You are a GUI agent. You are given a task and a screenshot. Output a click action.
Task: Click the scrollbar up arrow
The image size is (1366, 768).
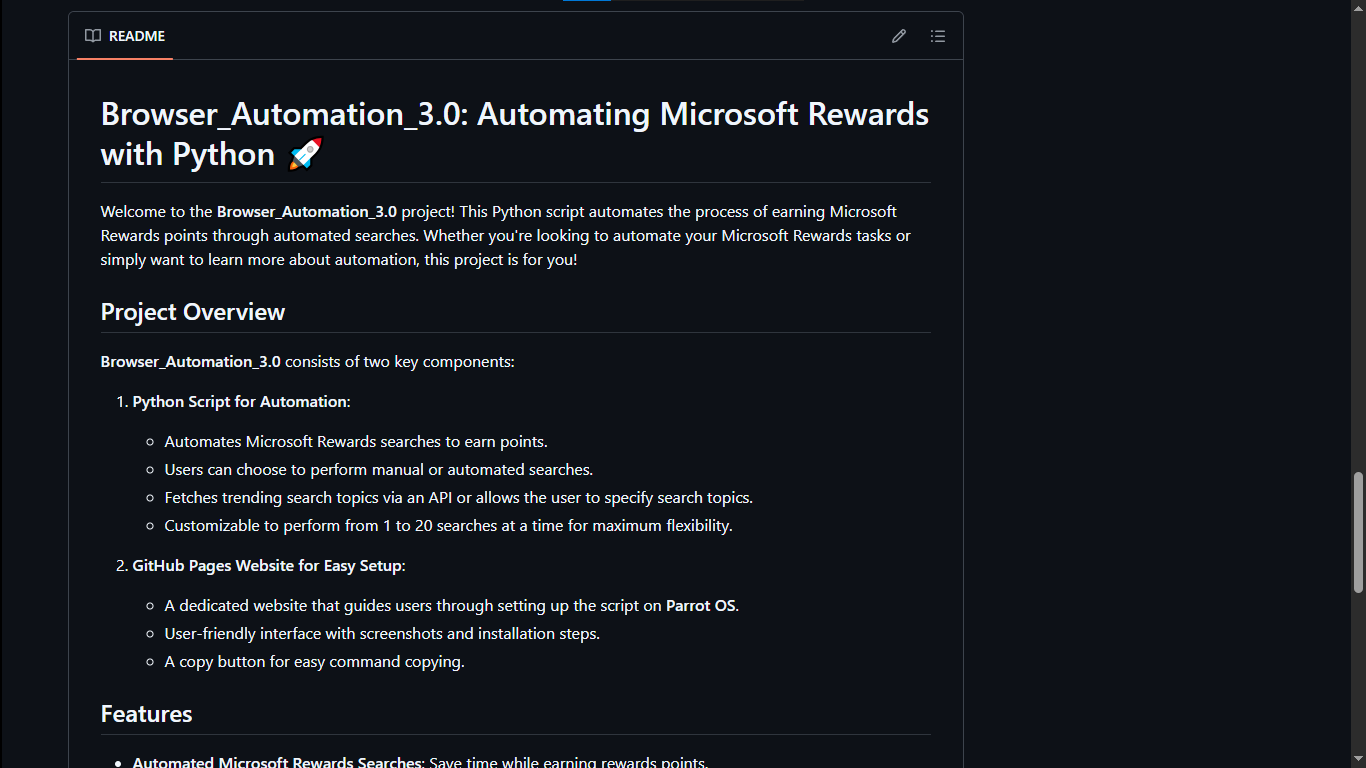pos(1358,8)
